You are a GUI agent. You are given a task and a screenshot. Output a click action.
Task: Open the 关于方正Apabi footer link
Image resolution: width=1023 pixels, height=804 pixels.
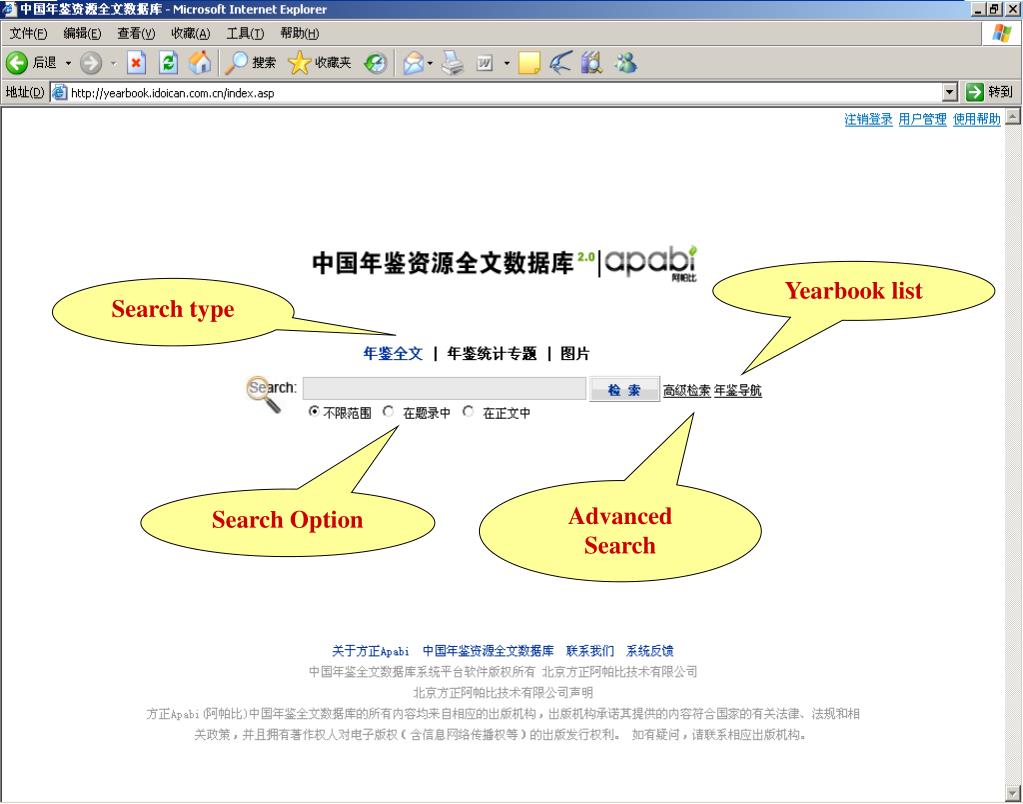(x=371, y=651)
